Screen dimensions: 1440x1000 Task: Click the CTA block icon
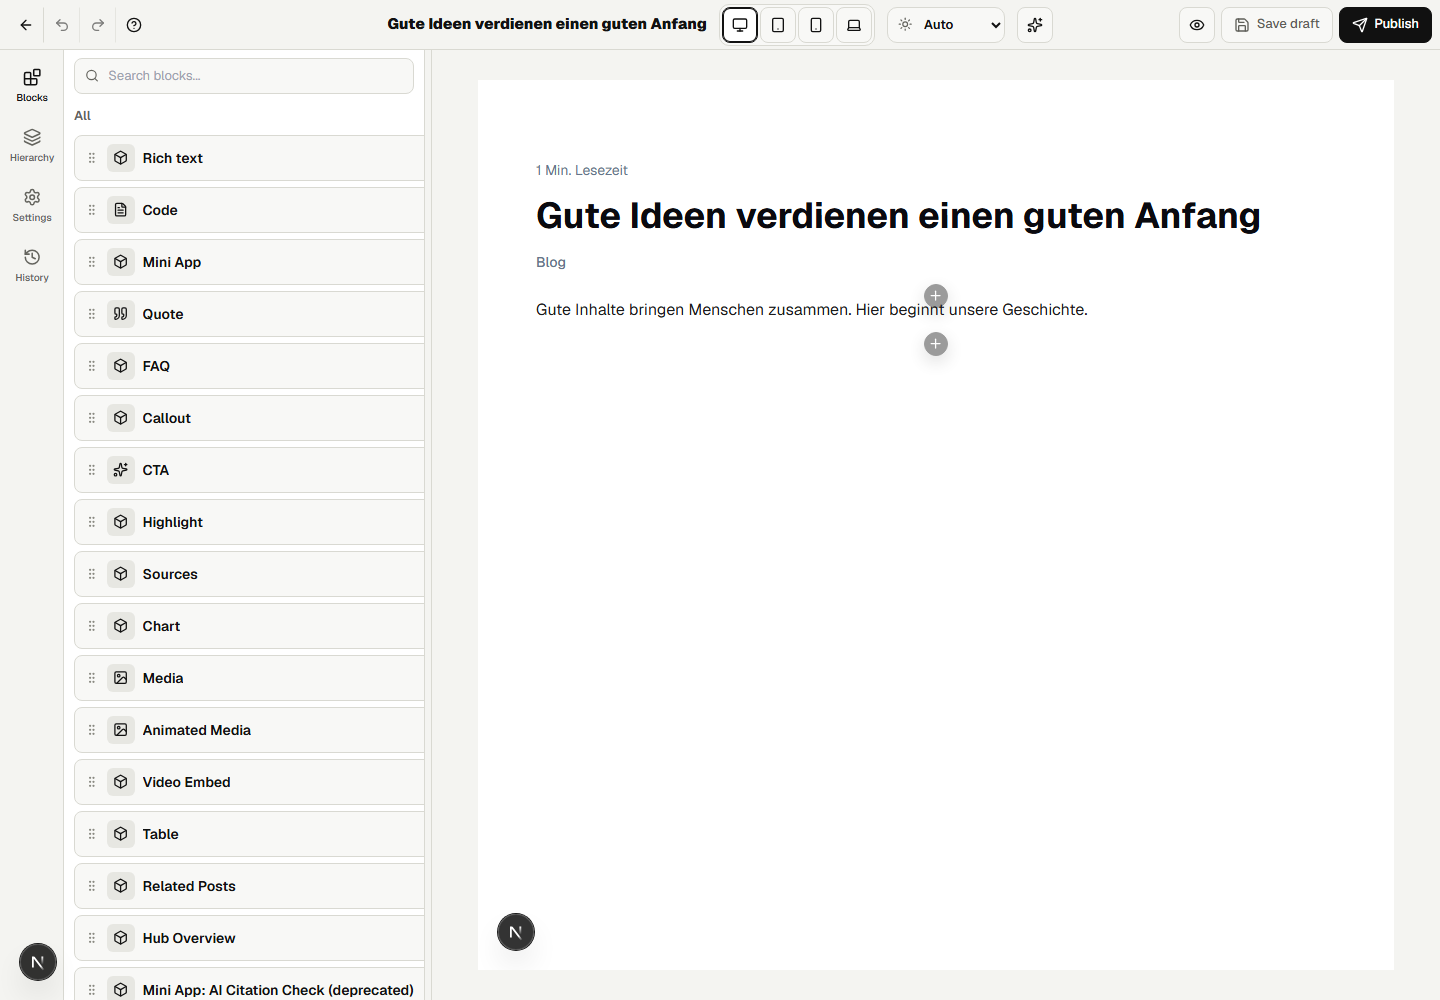coord(121,470)
